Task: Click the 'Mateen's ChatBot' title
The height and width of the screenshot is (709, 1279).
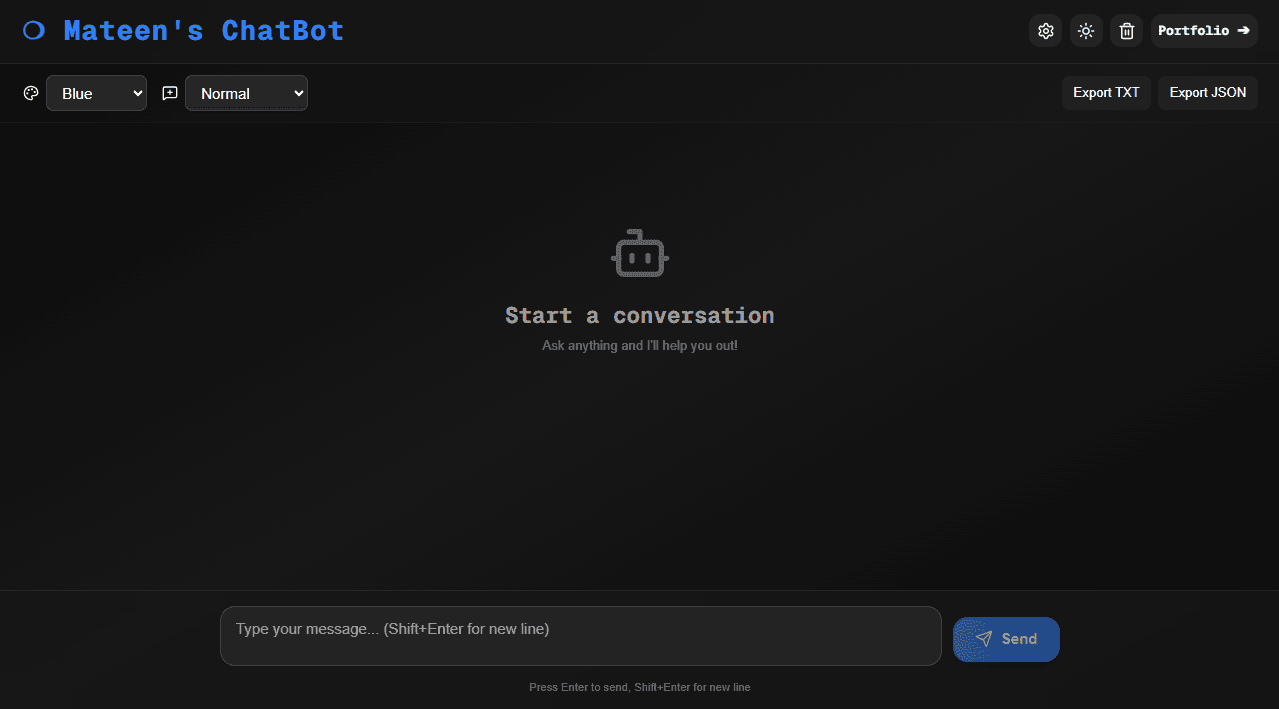Action: click(x=203, y=30)
